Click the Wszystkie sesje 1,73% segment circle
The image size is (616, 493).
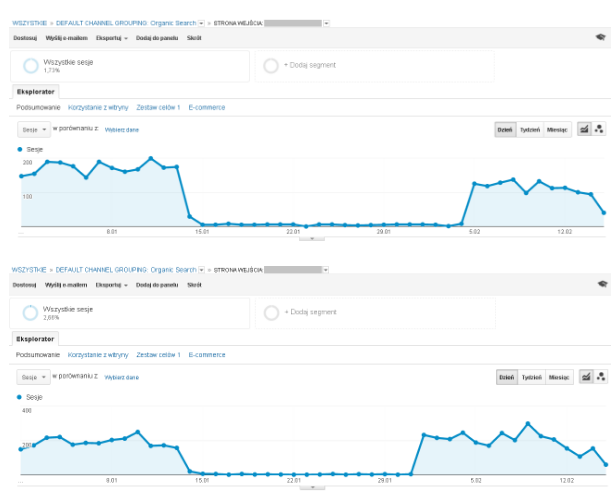click(31, 66)
